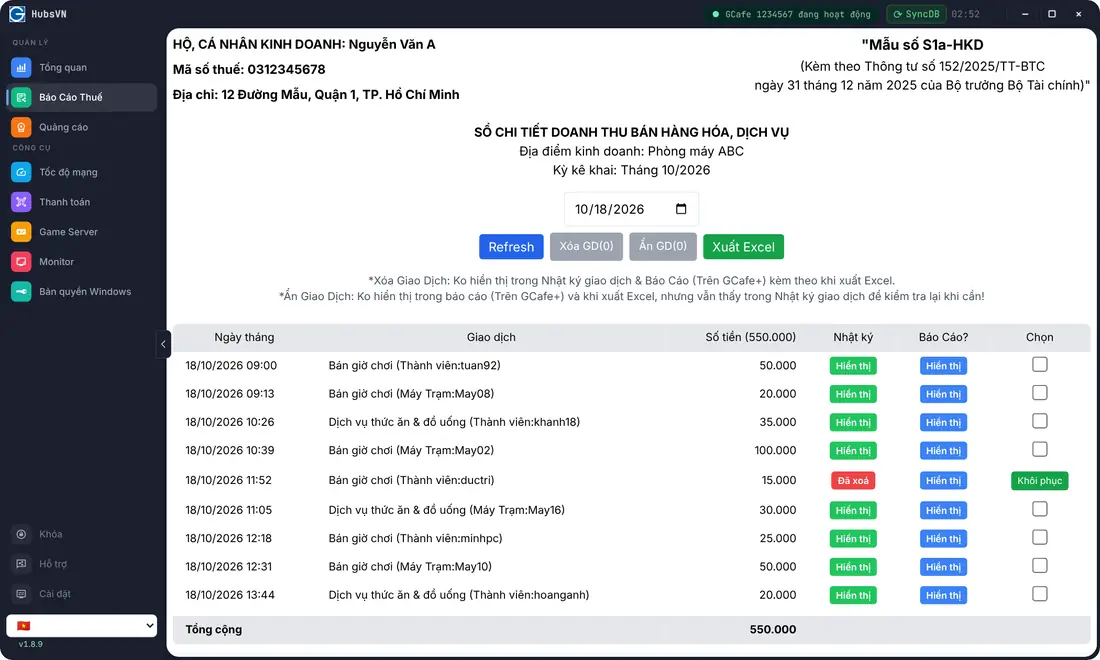Viewport: 1100px width, 660px height.
Task: Tick checkbox for khanh18 10:26 transaction
Action: click(x=1040, y=421)
